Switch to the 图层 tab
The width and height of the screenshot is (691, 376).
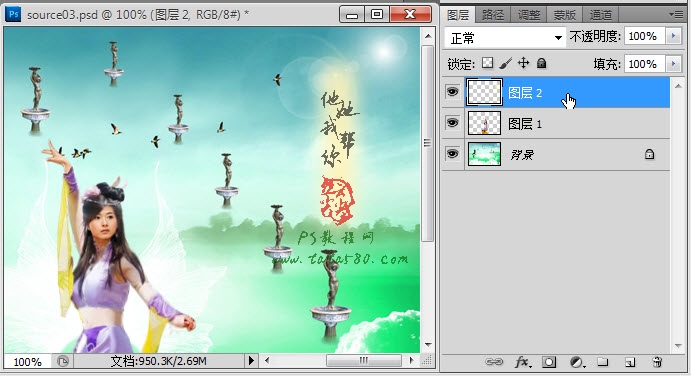[x=458, y=15]
